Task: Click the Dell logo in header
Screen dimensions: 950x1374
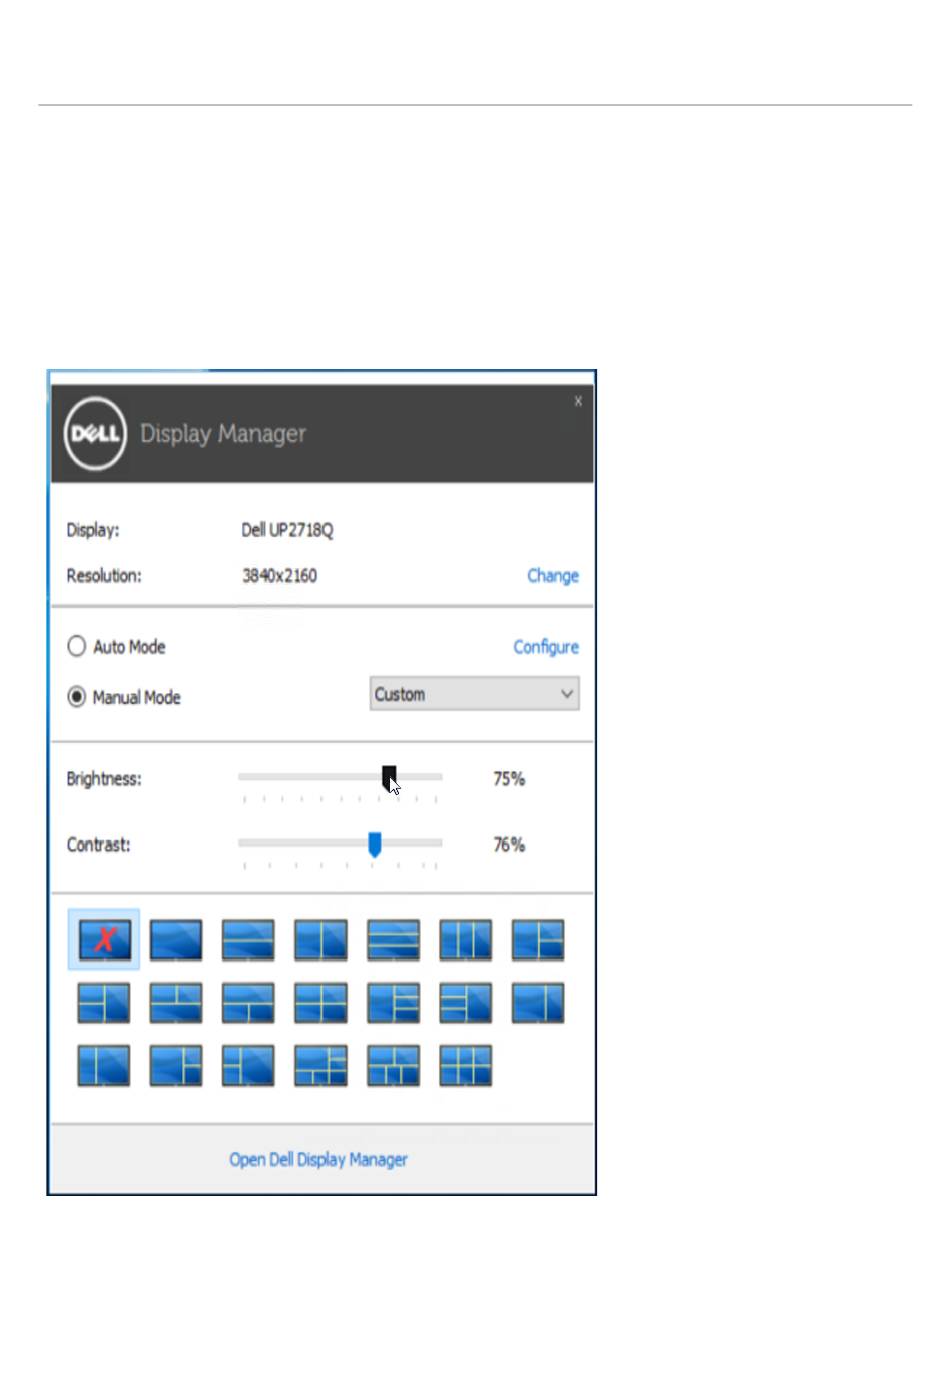Action: click(95, 433)
